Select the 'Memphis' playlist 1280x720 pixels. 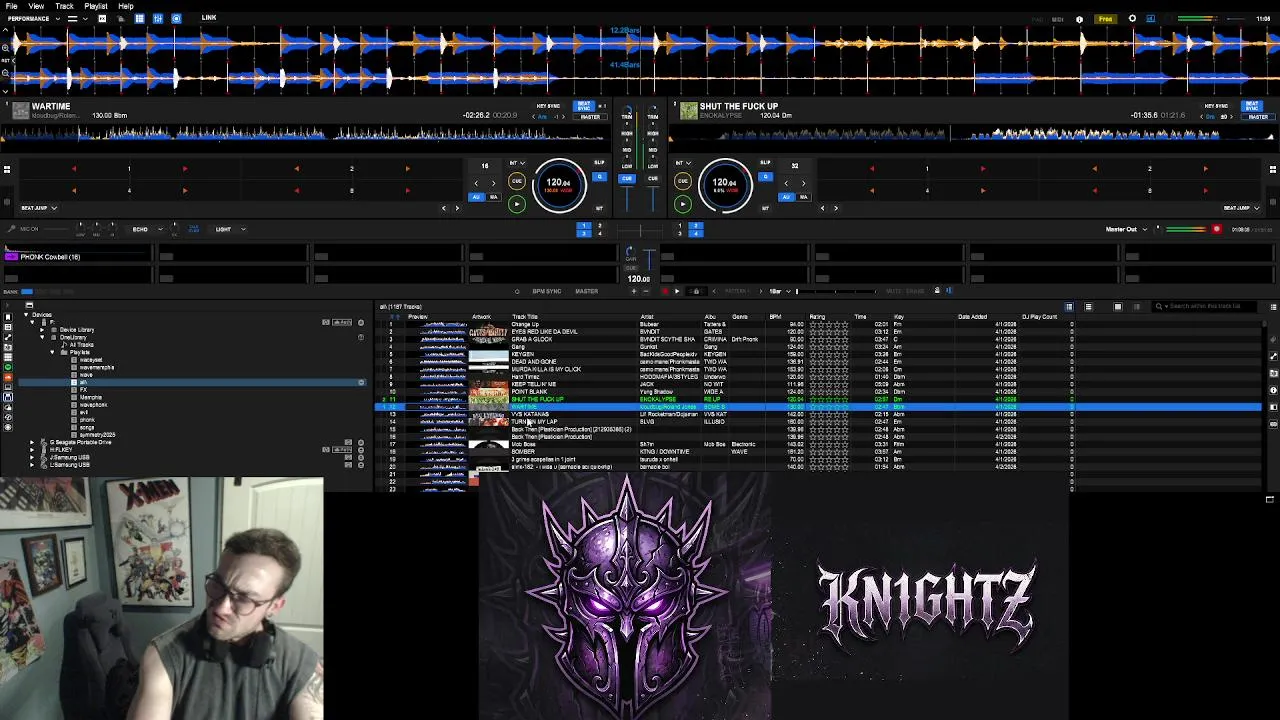click(91, 397)
